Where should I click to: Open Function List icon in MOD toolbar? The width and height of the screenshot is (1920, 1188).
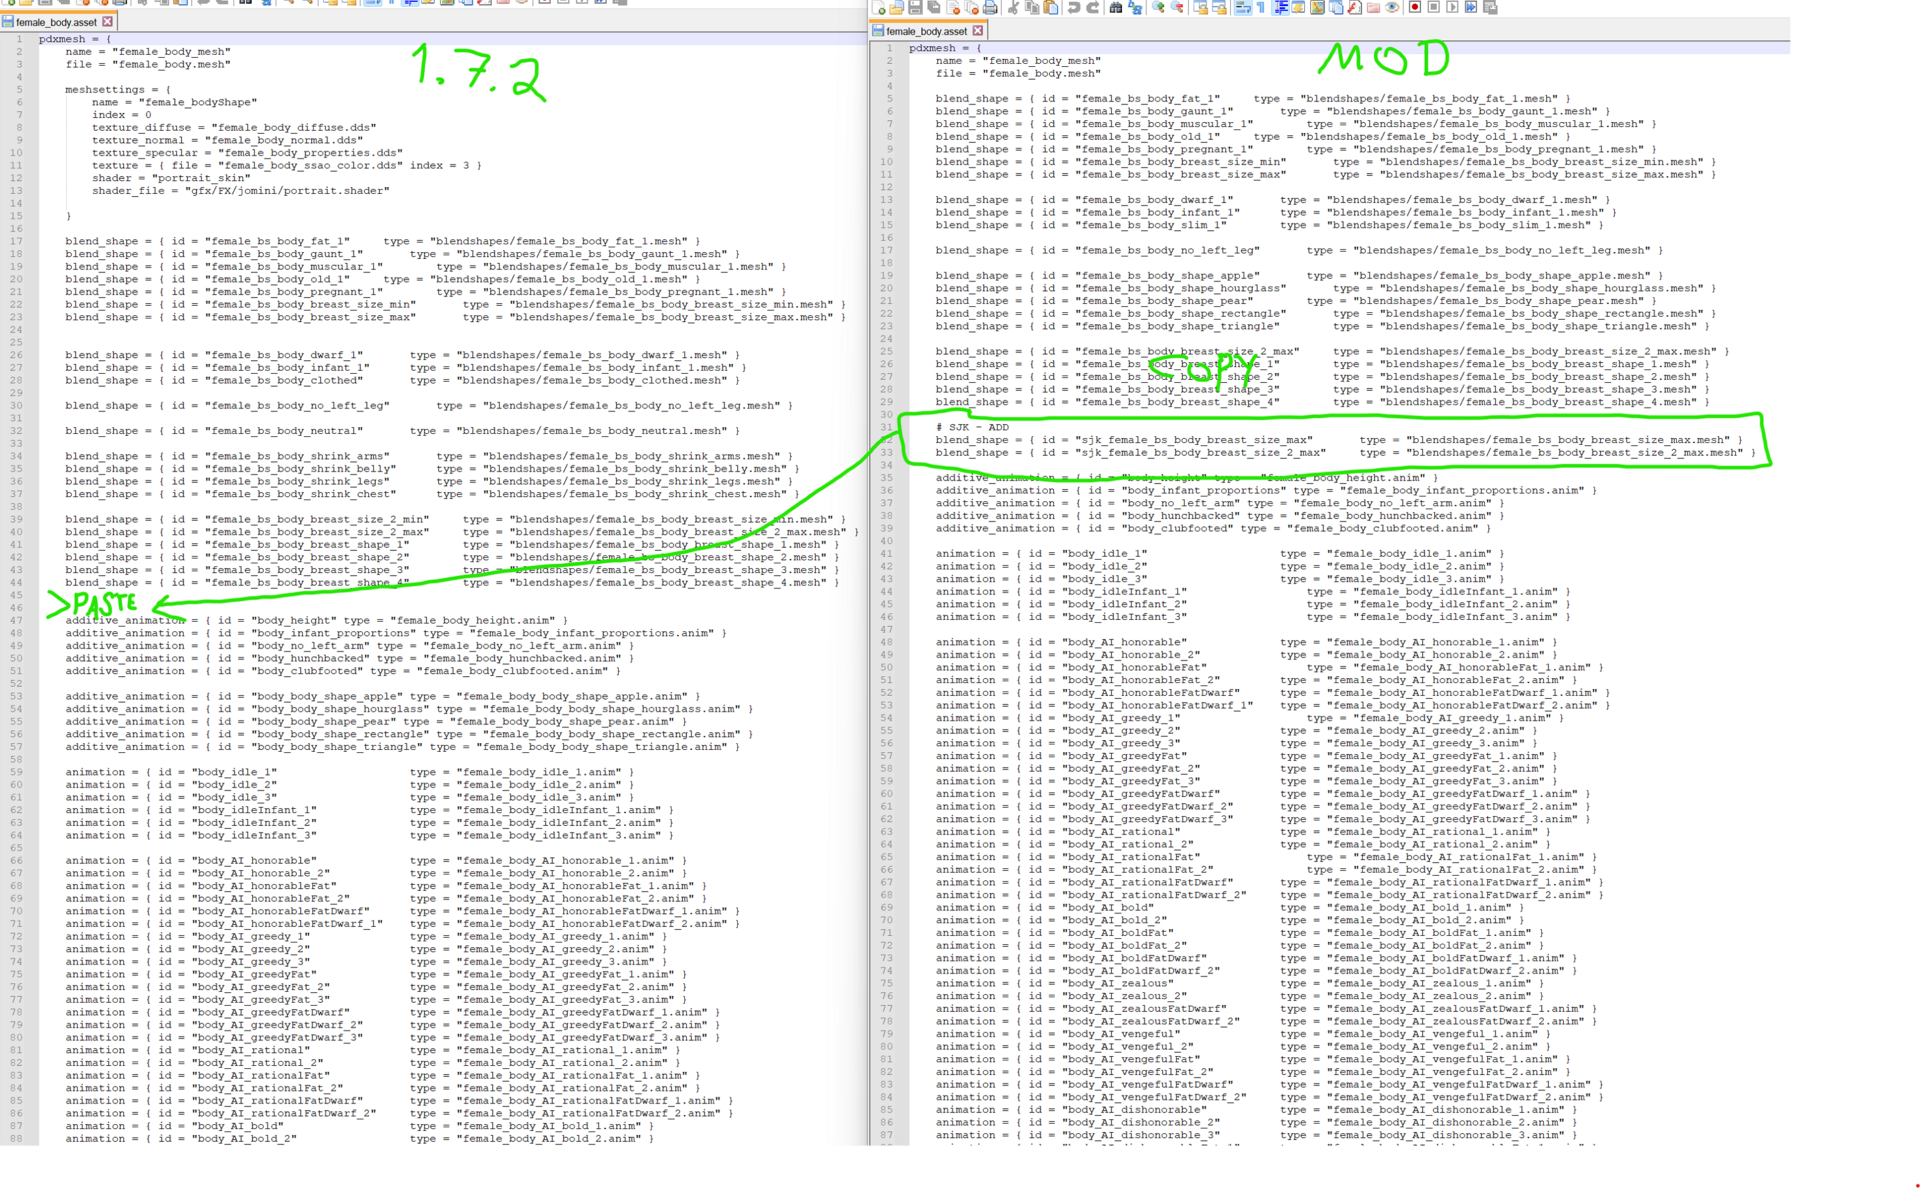tap(1354, 7)
